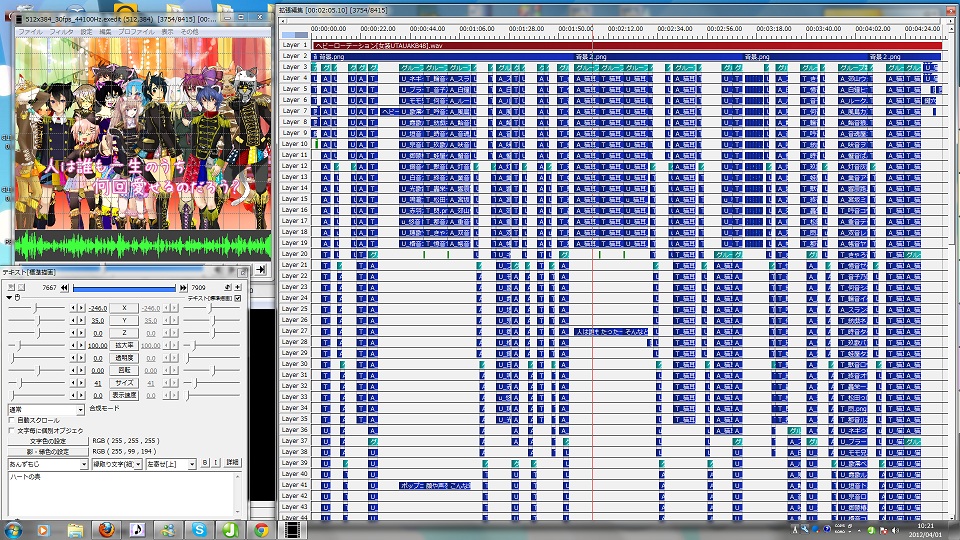The image size is (960, 540).
Task: Click the music note app icon in taskbar
Action: [x=137, y=530]
